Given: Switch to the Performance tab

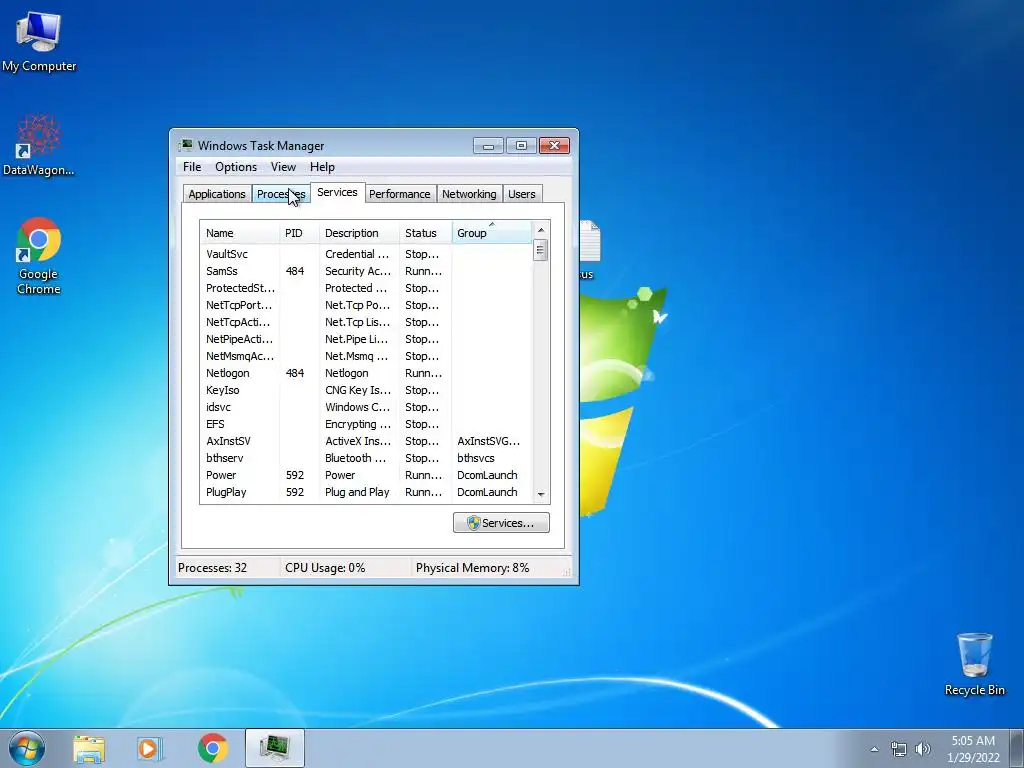Looking at the screenshot, I should (400, 194).
